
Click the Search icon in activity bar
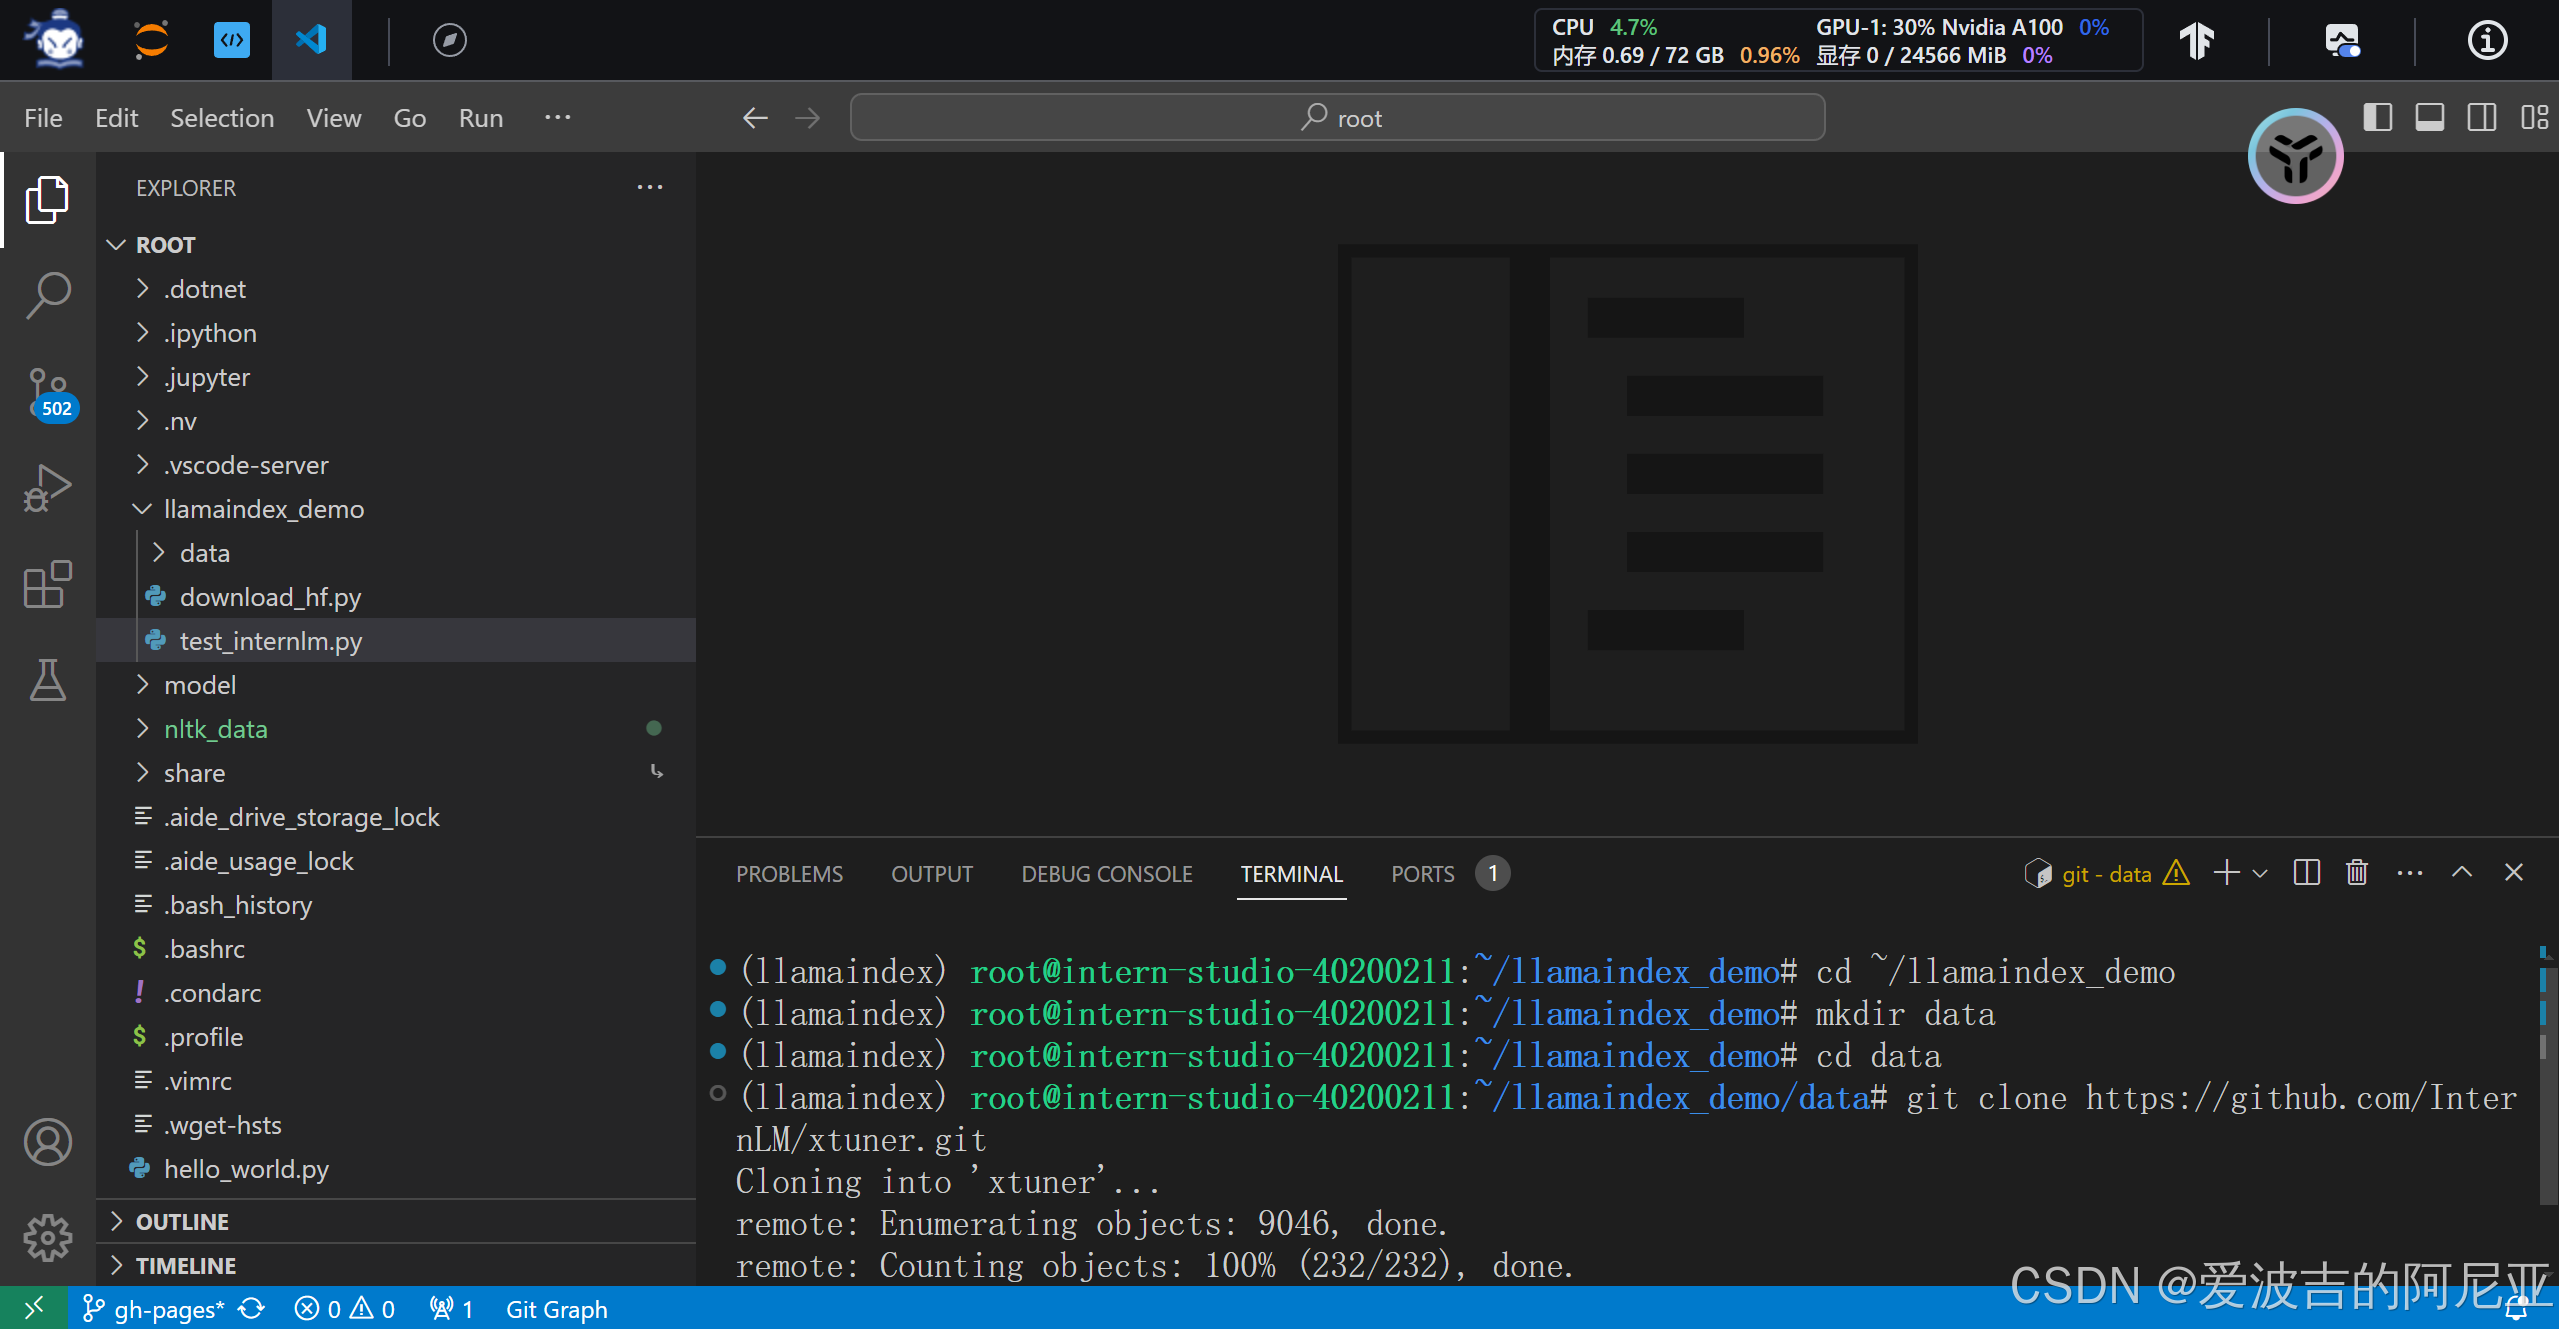[47, 296]
